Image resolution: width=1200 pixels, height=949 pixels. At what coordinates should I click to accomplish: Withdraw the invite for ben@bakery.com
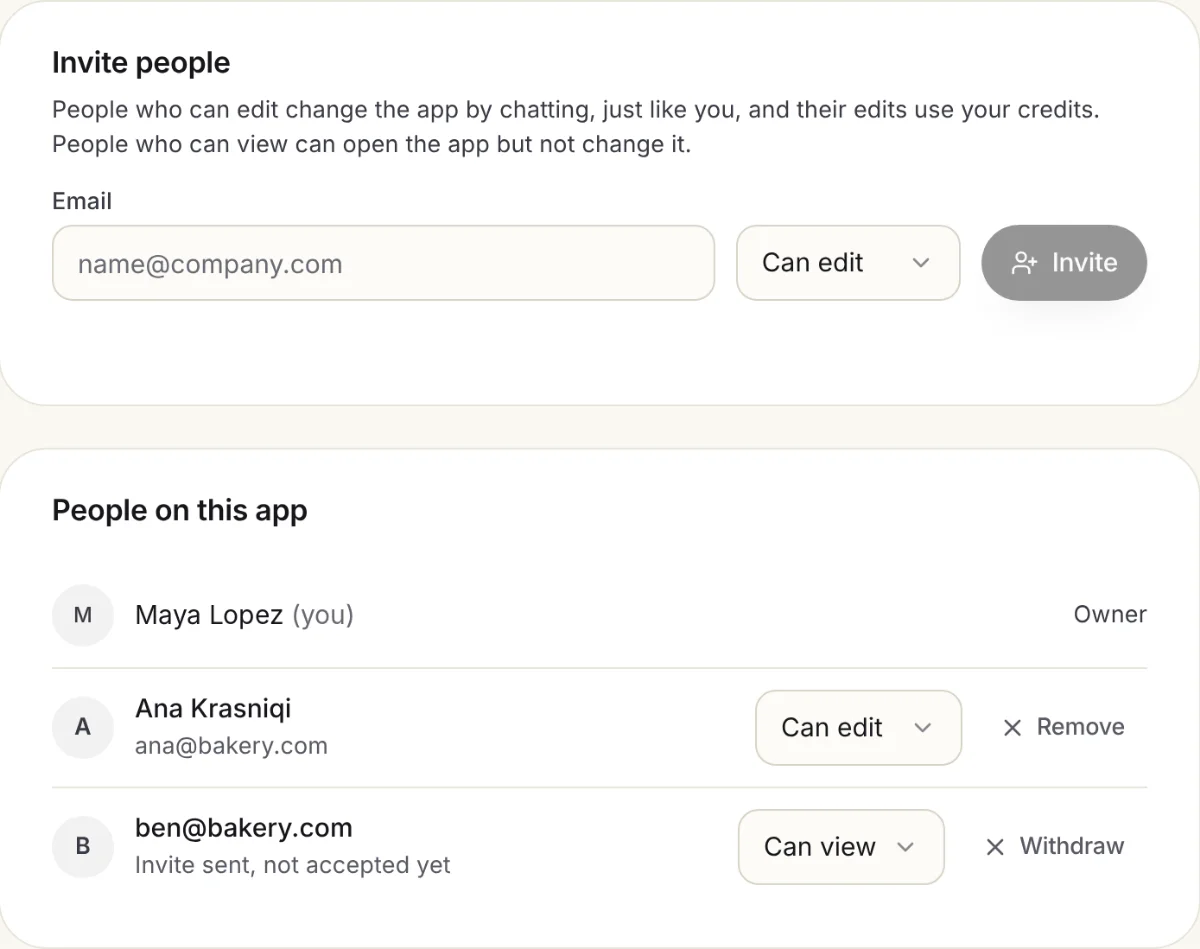pyautogui.click(x=1054, y=847)
